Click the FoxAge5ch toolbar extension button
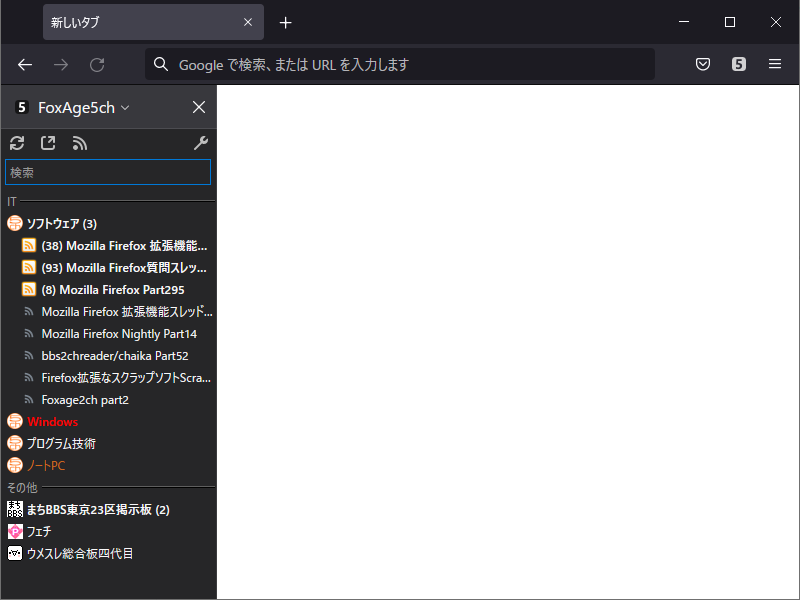This screenshot has width=800, height=600. [738, 64]
